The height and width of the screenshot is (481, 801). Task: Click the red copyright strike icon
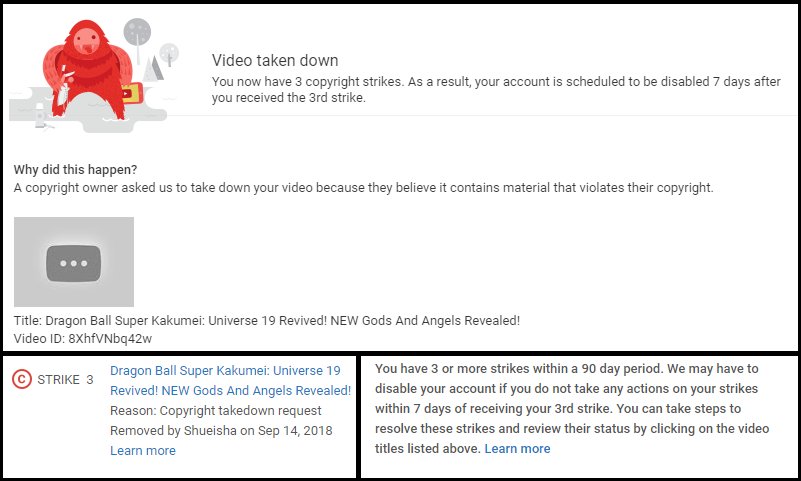[21, 379]
